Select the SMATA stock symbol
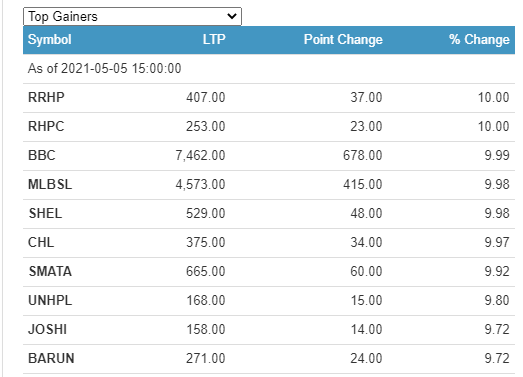The image size is (523, 377). [x=50, y=272]
